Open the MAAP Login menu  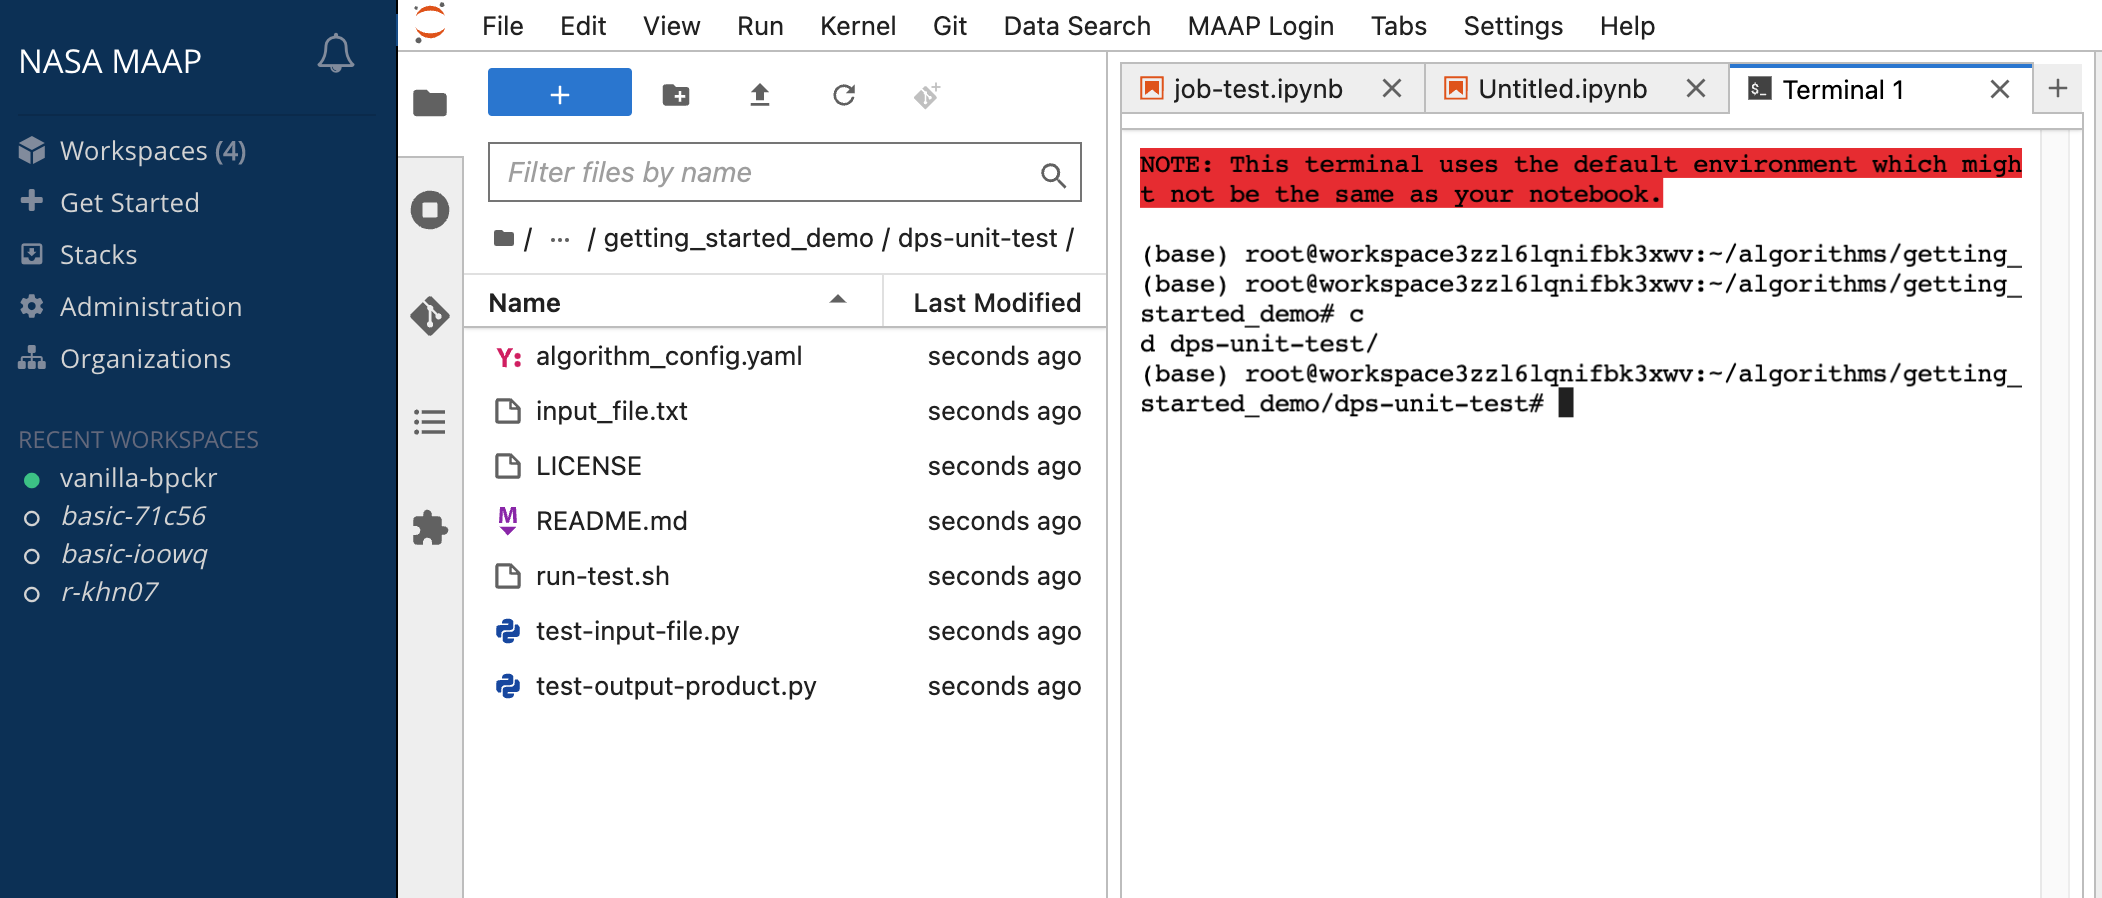click(1260, 26)
